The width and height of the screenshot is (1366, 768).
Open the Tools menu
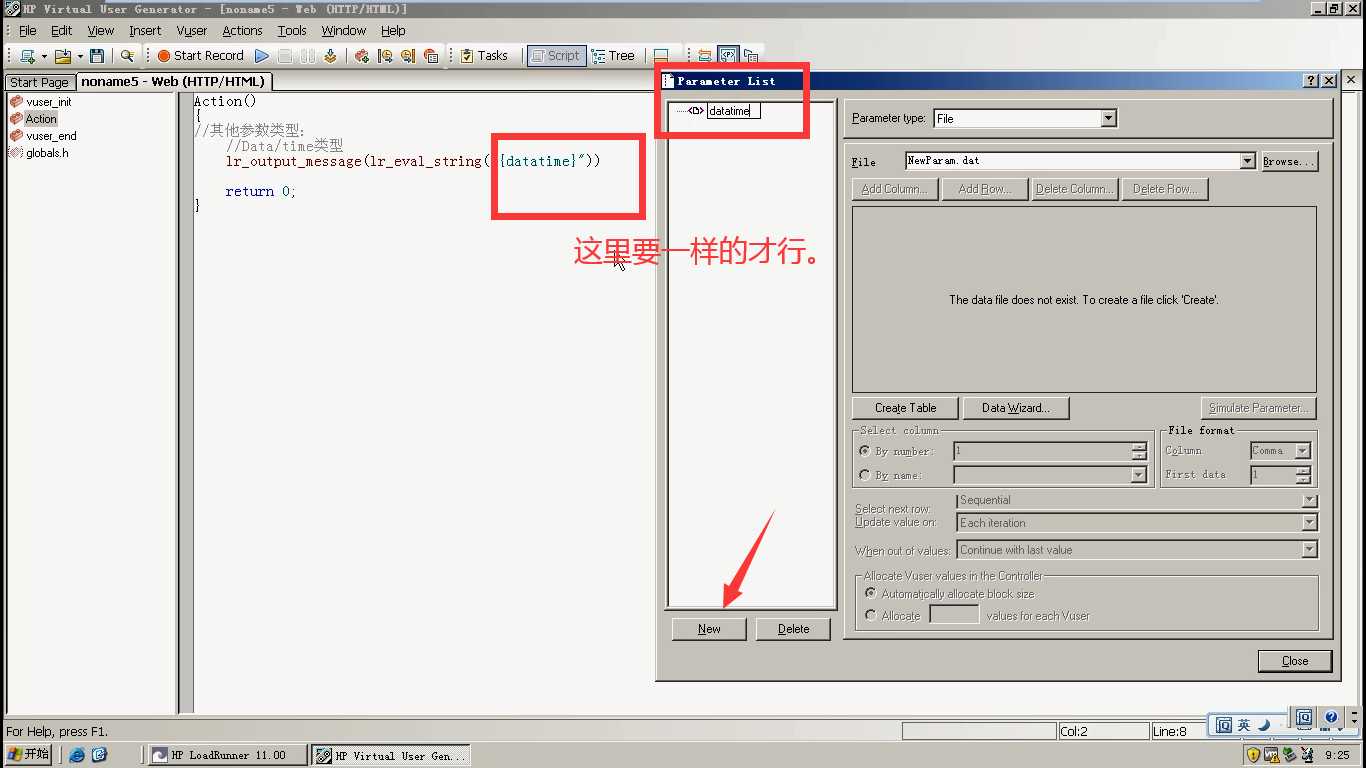click(292, 31)
